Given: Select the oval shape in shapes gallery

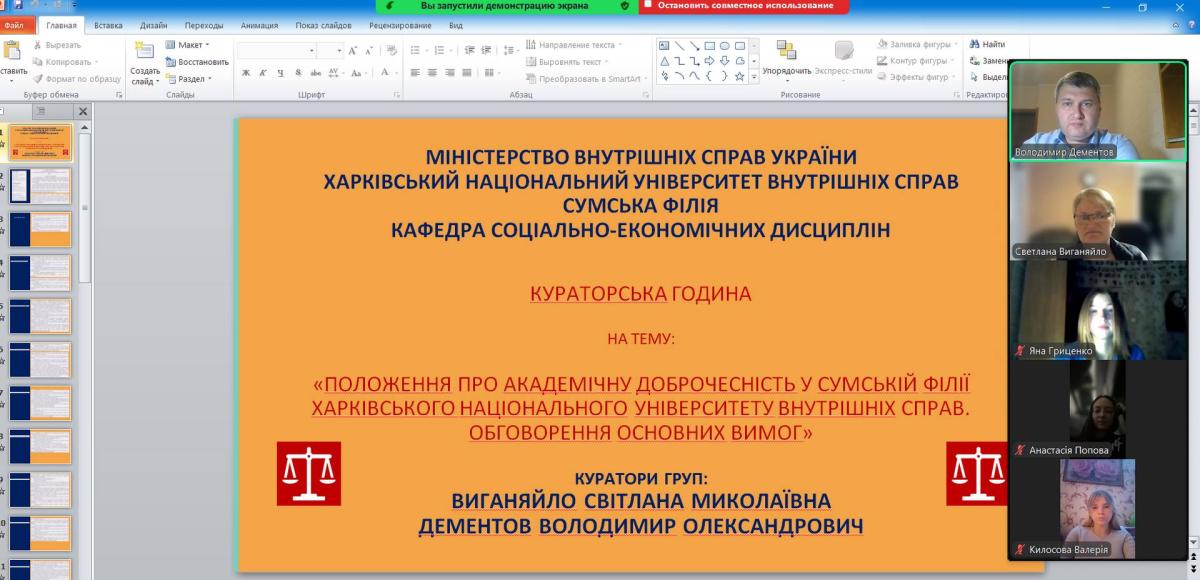Looking at the screenshot, I should pos(725,45).
